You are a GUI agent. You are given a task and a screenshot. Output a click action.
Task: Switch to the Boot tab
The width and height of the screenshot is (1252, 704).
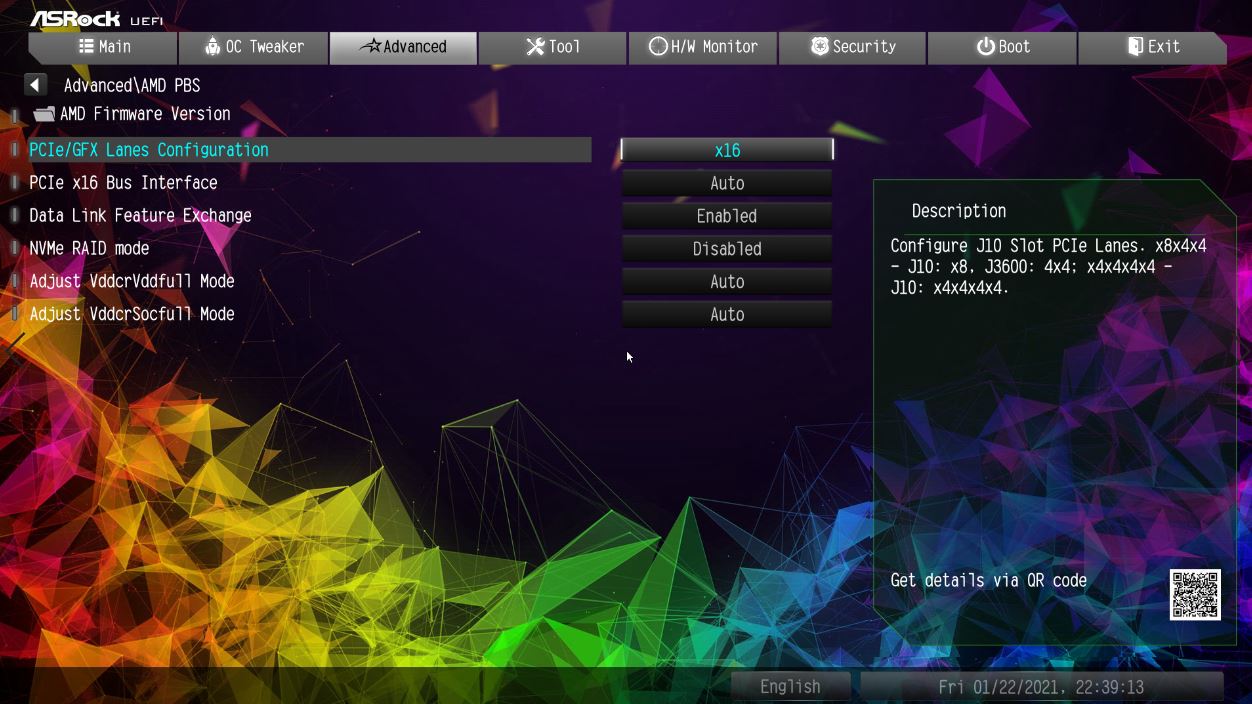coord(1003,47)
